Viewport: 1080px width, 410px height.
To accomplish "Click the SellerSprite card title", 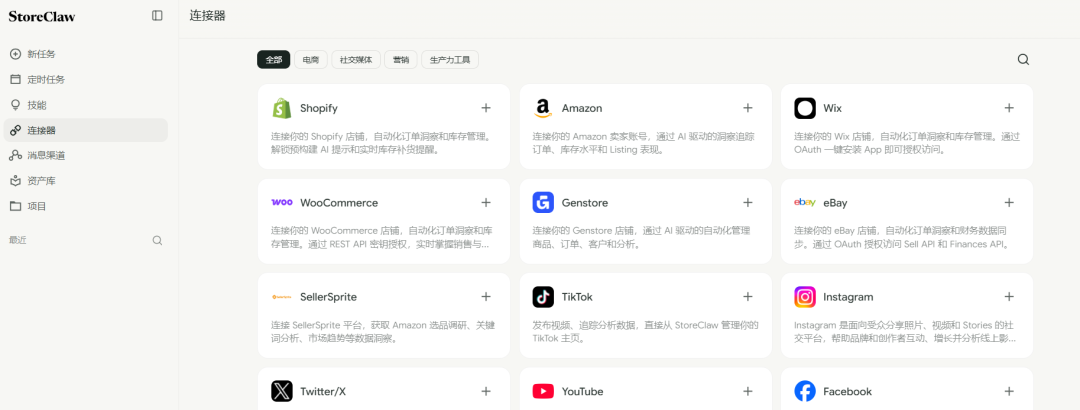I will click(x=329, y=297).
